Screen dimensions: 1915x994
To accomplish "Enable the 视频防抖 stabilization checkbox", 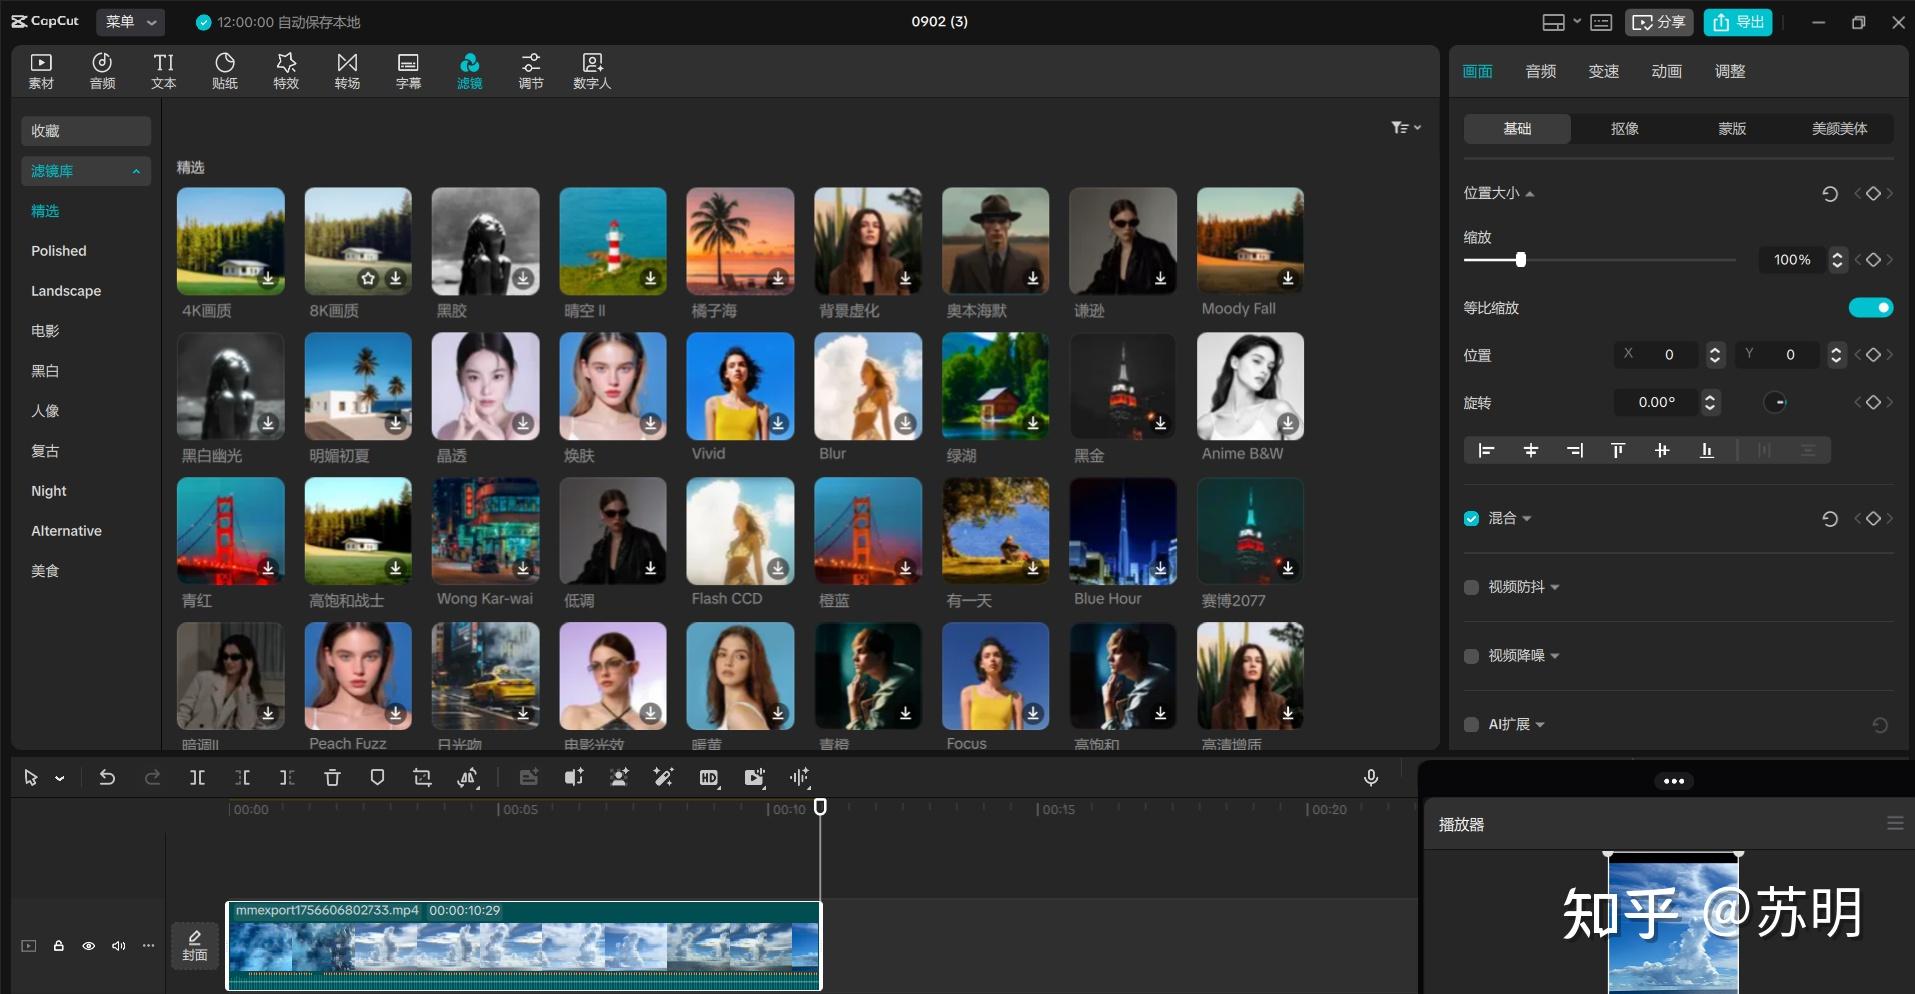I will (1471, 587).
